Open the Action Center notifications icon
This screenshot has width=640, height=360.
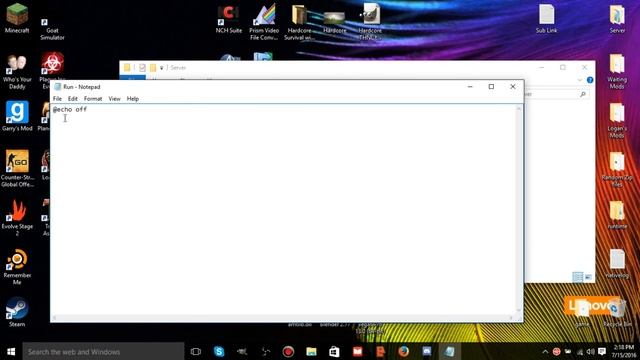point(602,351)
